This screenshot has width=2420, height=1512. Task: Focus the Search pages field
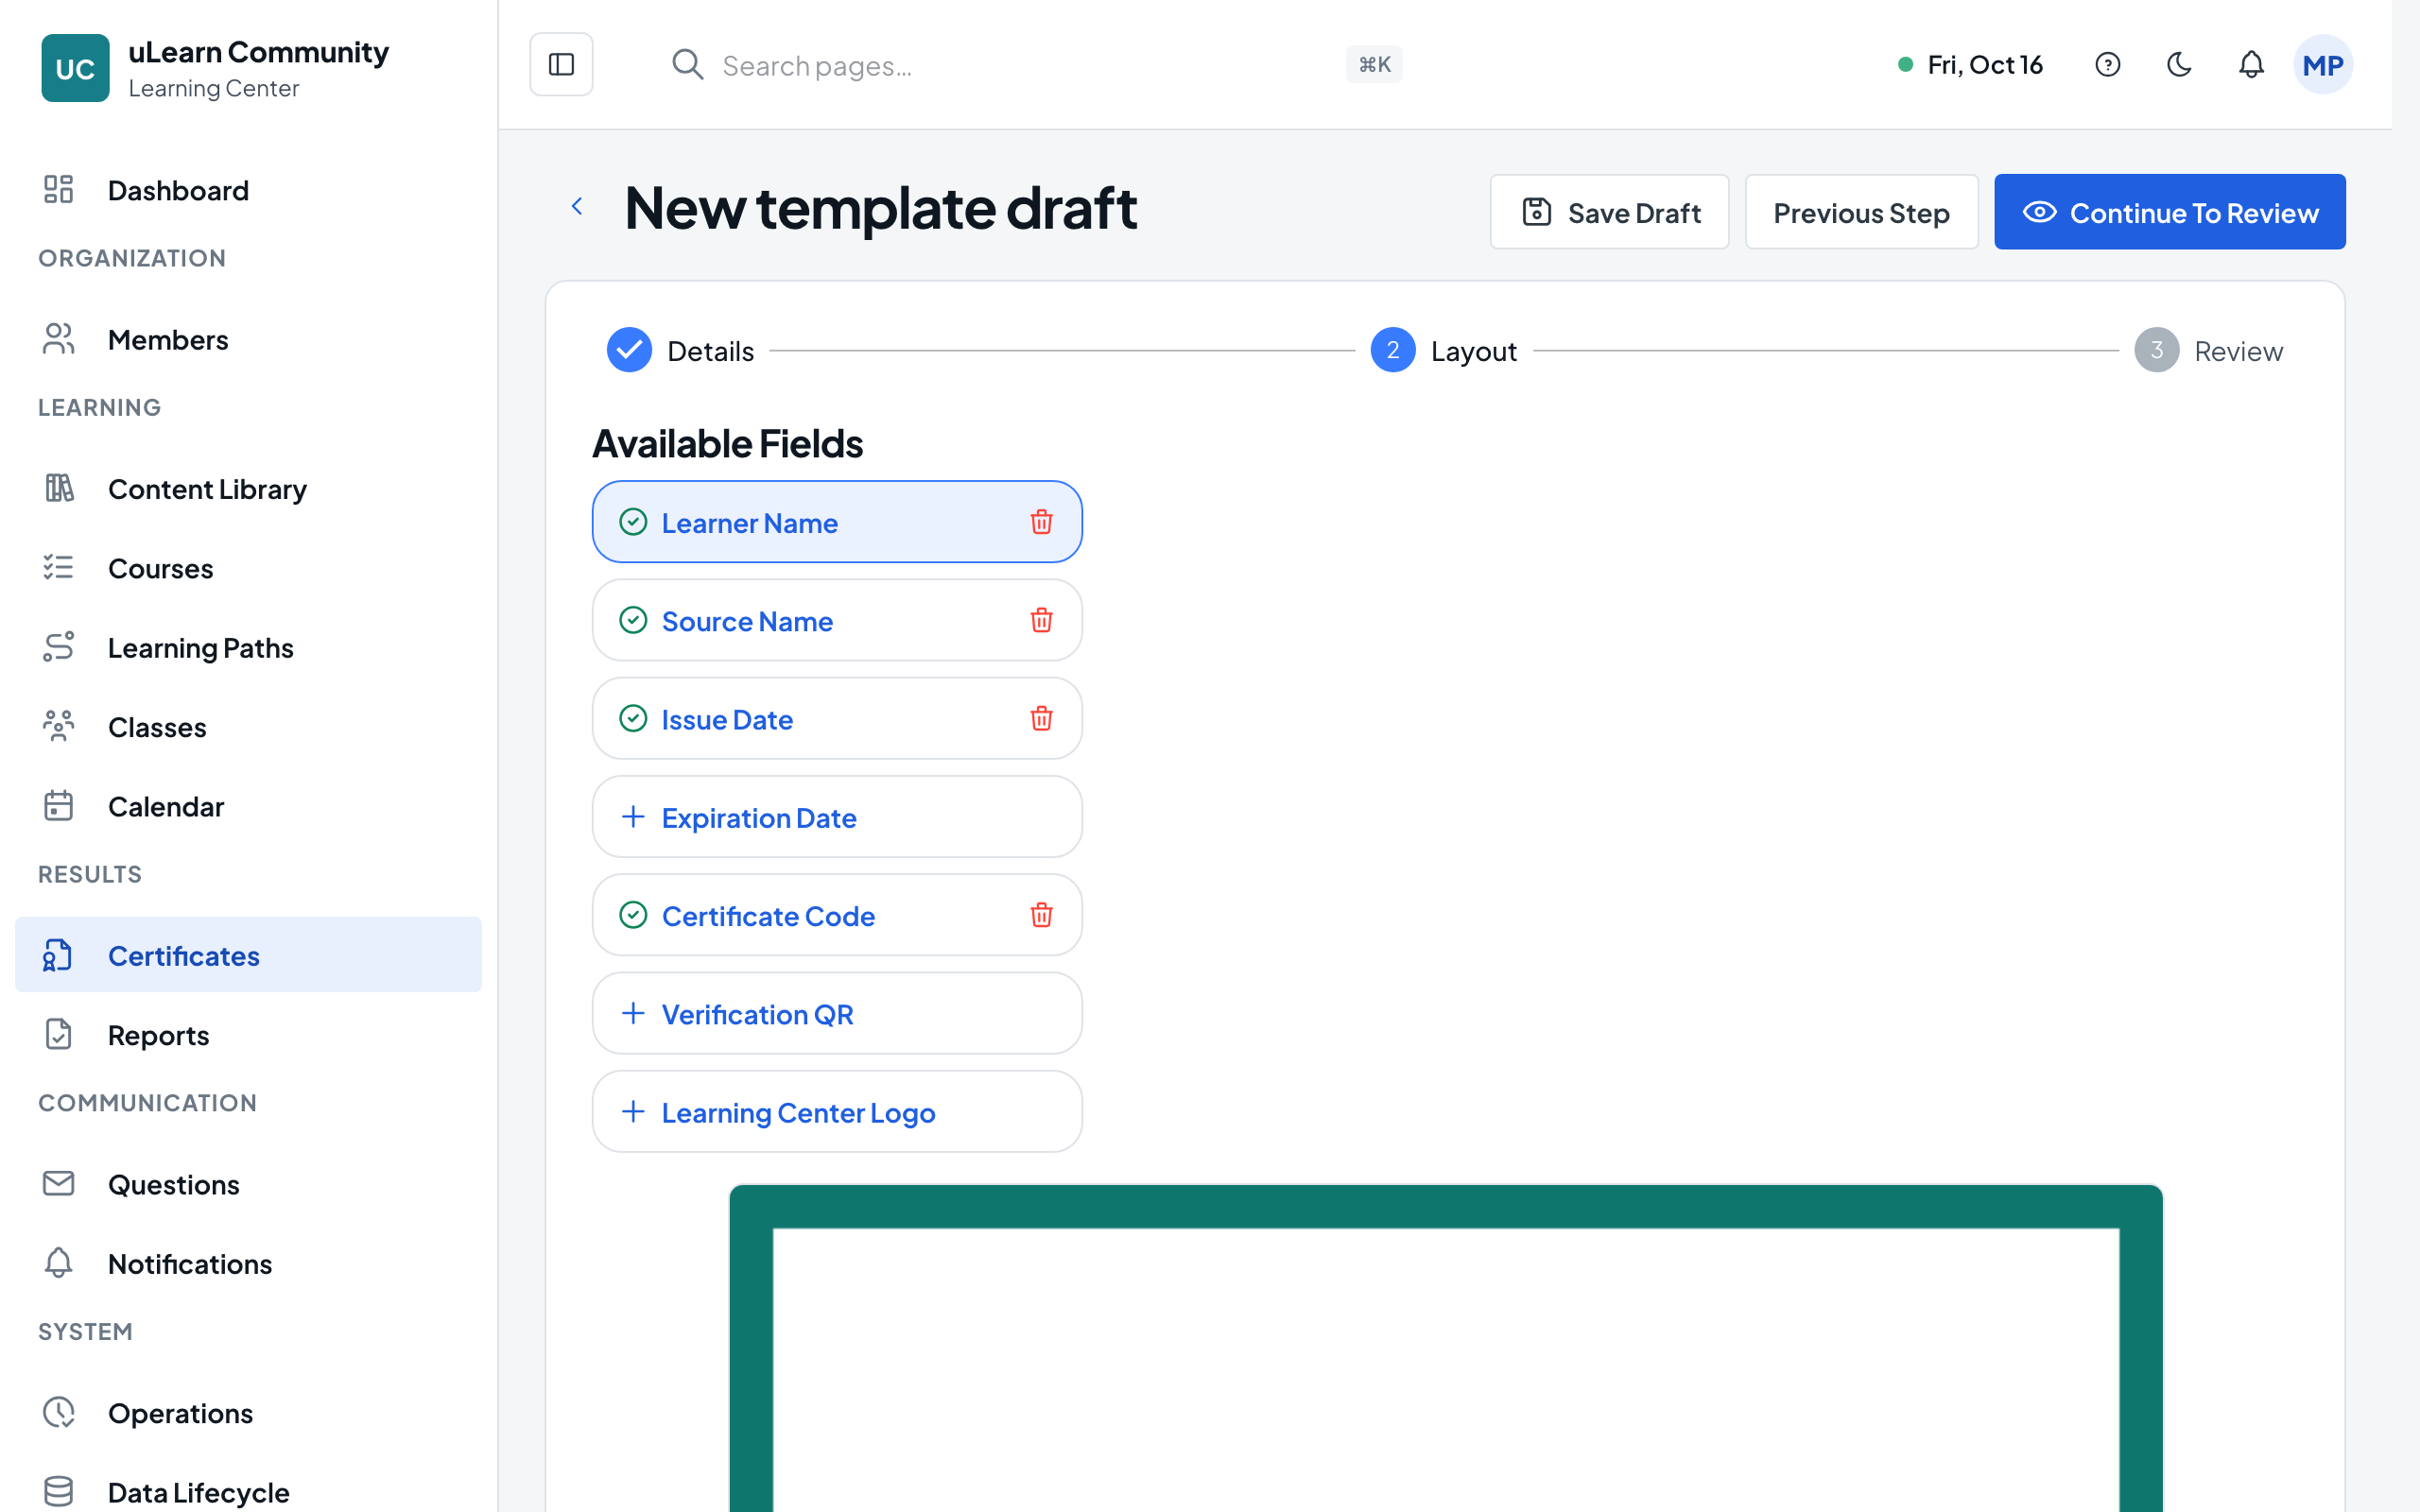1035,65
